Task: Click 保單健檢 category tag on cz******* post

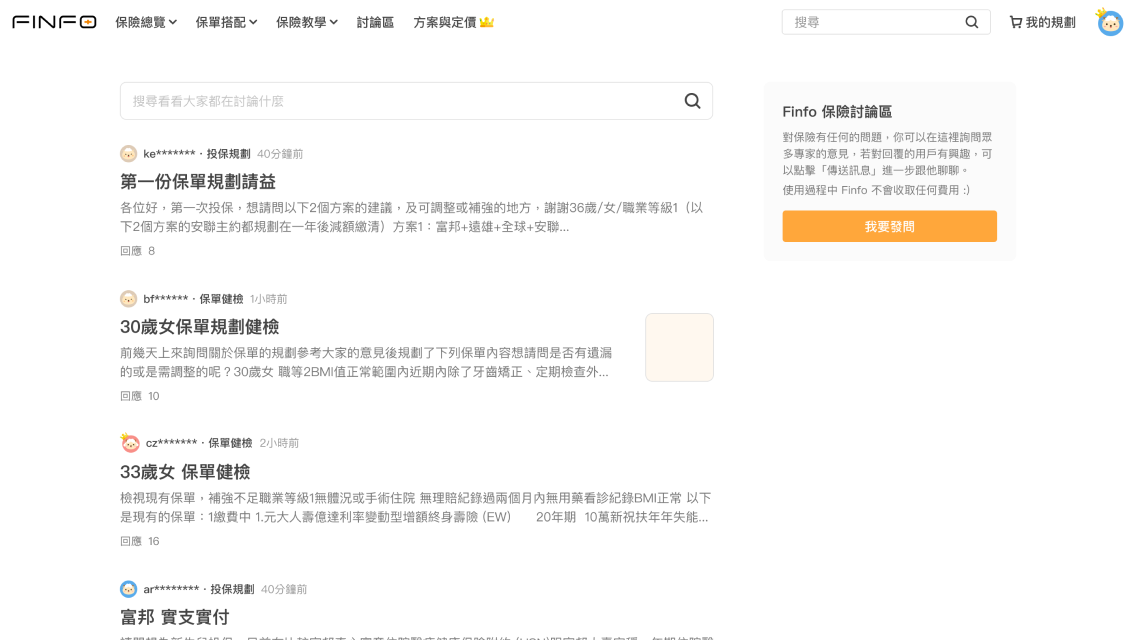Action: 230,443
